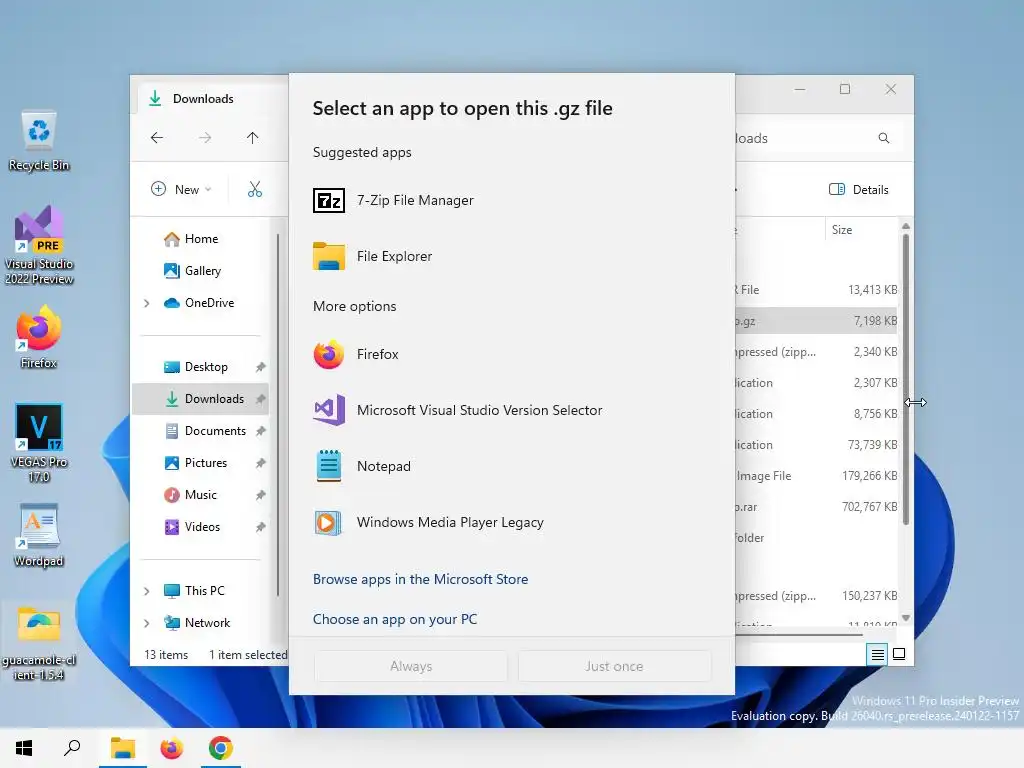
Task: Go back in File Explorer
Action: (x=157, y=138)
